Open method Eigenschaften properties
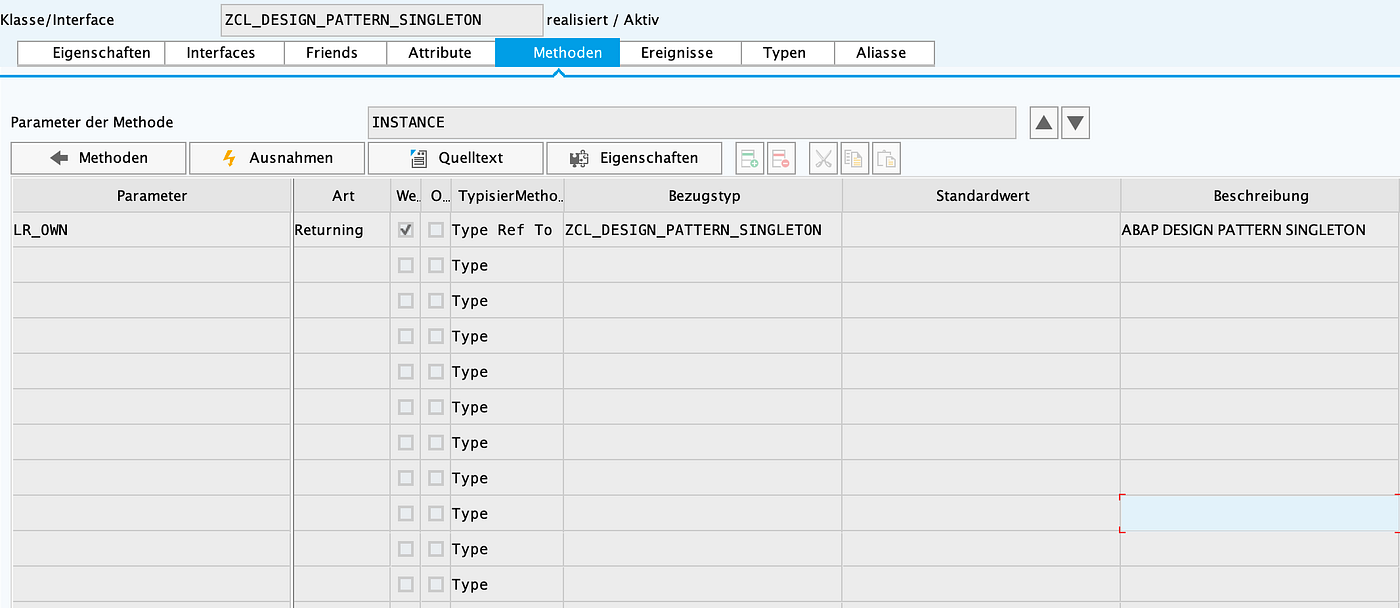This screenshot has height=608, width=1400. coord(634,157)
